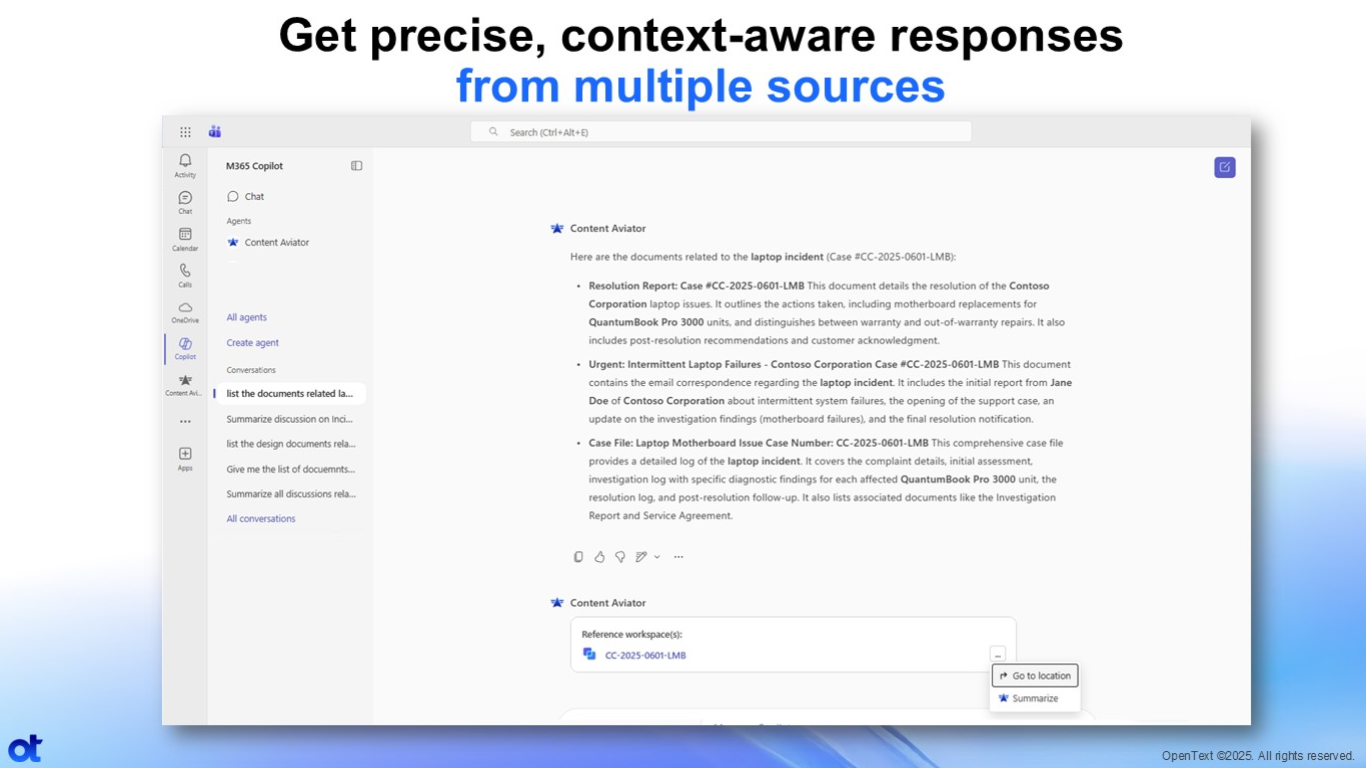Open Content Aviator app in left rail

pyautogui.click(x=185, y=385)
